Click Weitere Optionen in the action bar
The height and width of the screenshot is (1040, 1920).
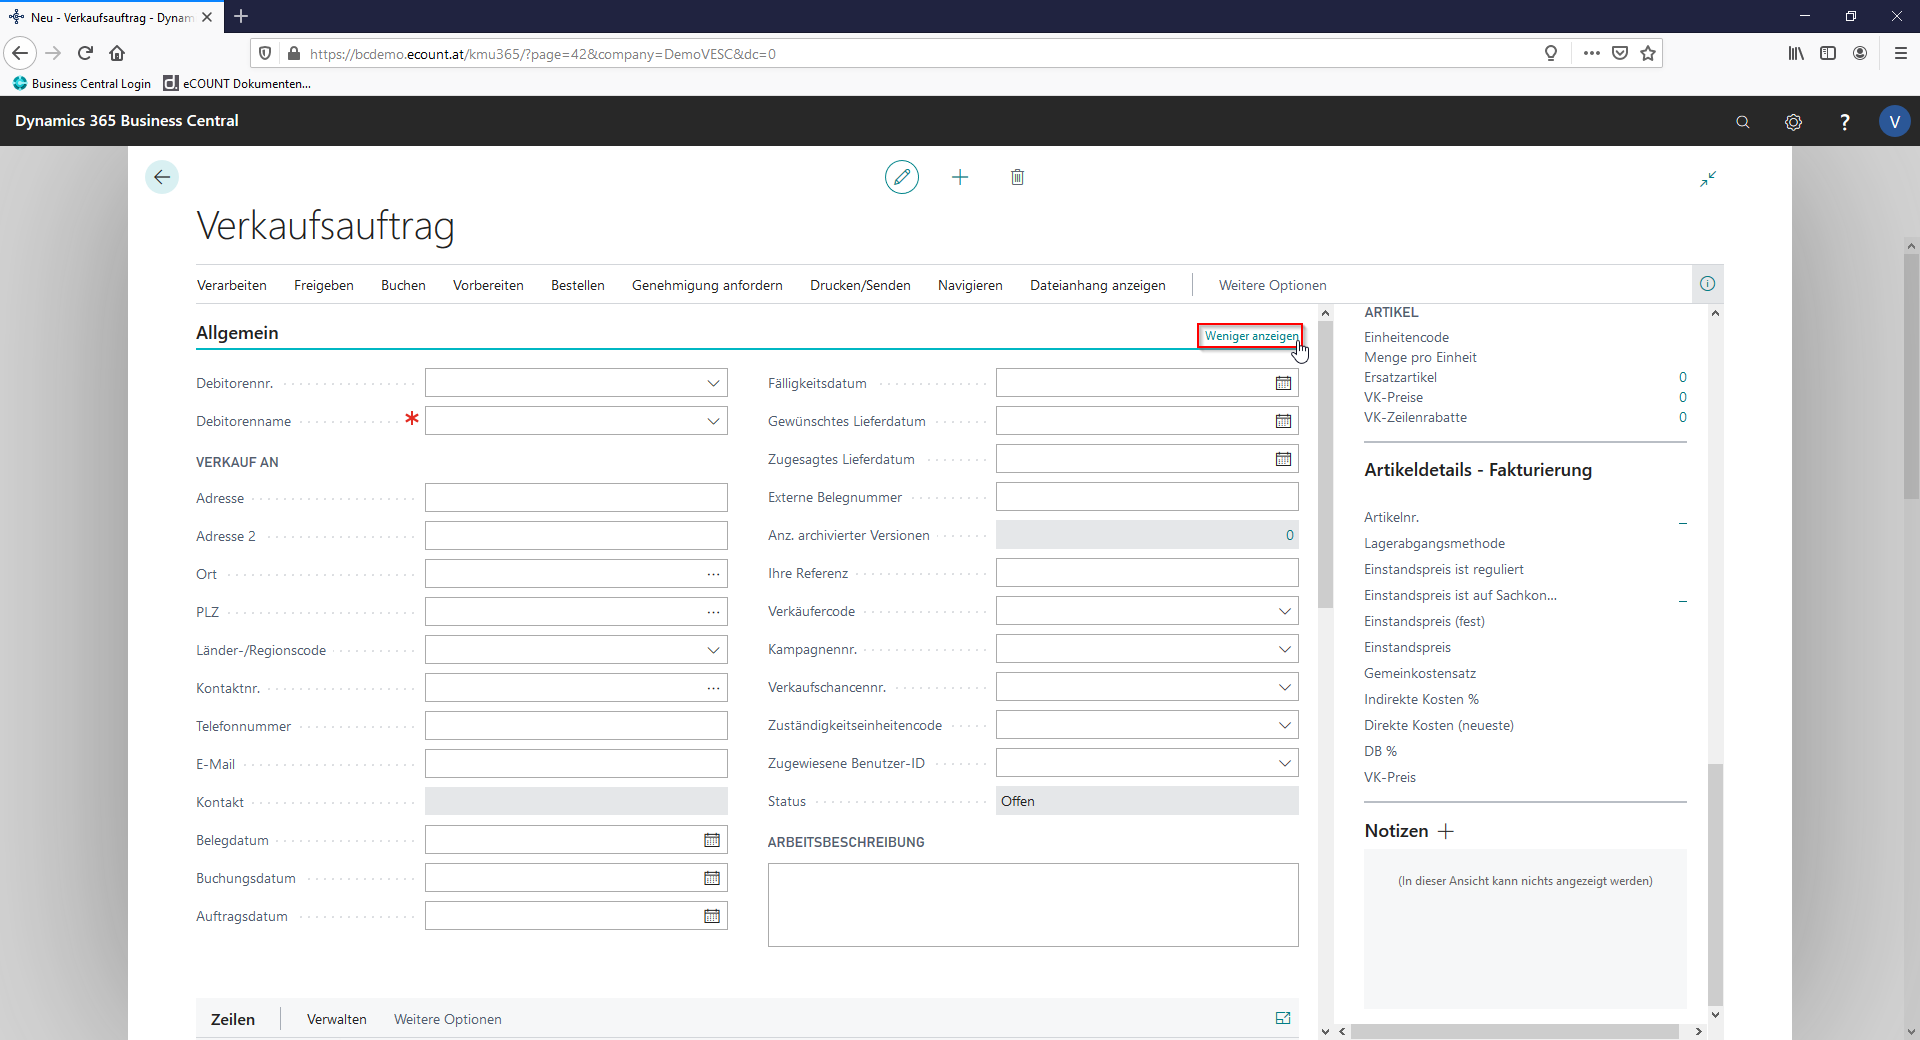[1272, 285]
